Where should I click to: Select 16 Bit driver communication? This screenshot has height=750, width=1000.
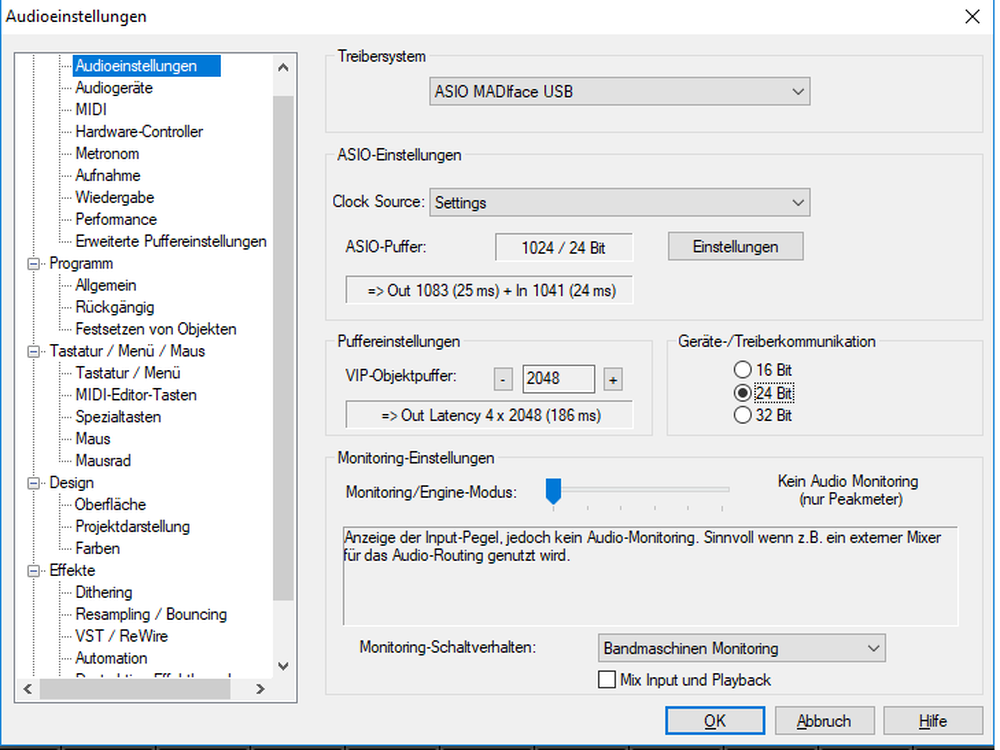pos(743,370)
